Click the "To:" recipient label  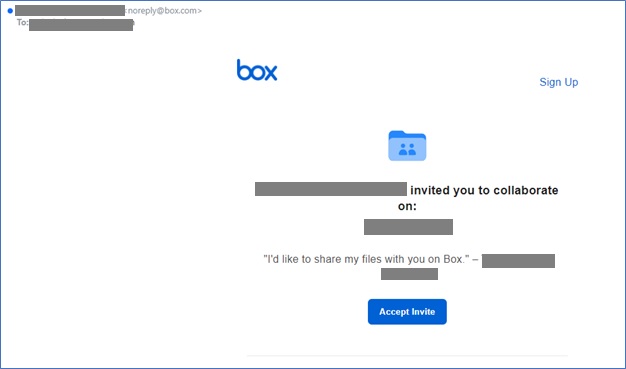pos(22,22)
